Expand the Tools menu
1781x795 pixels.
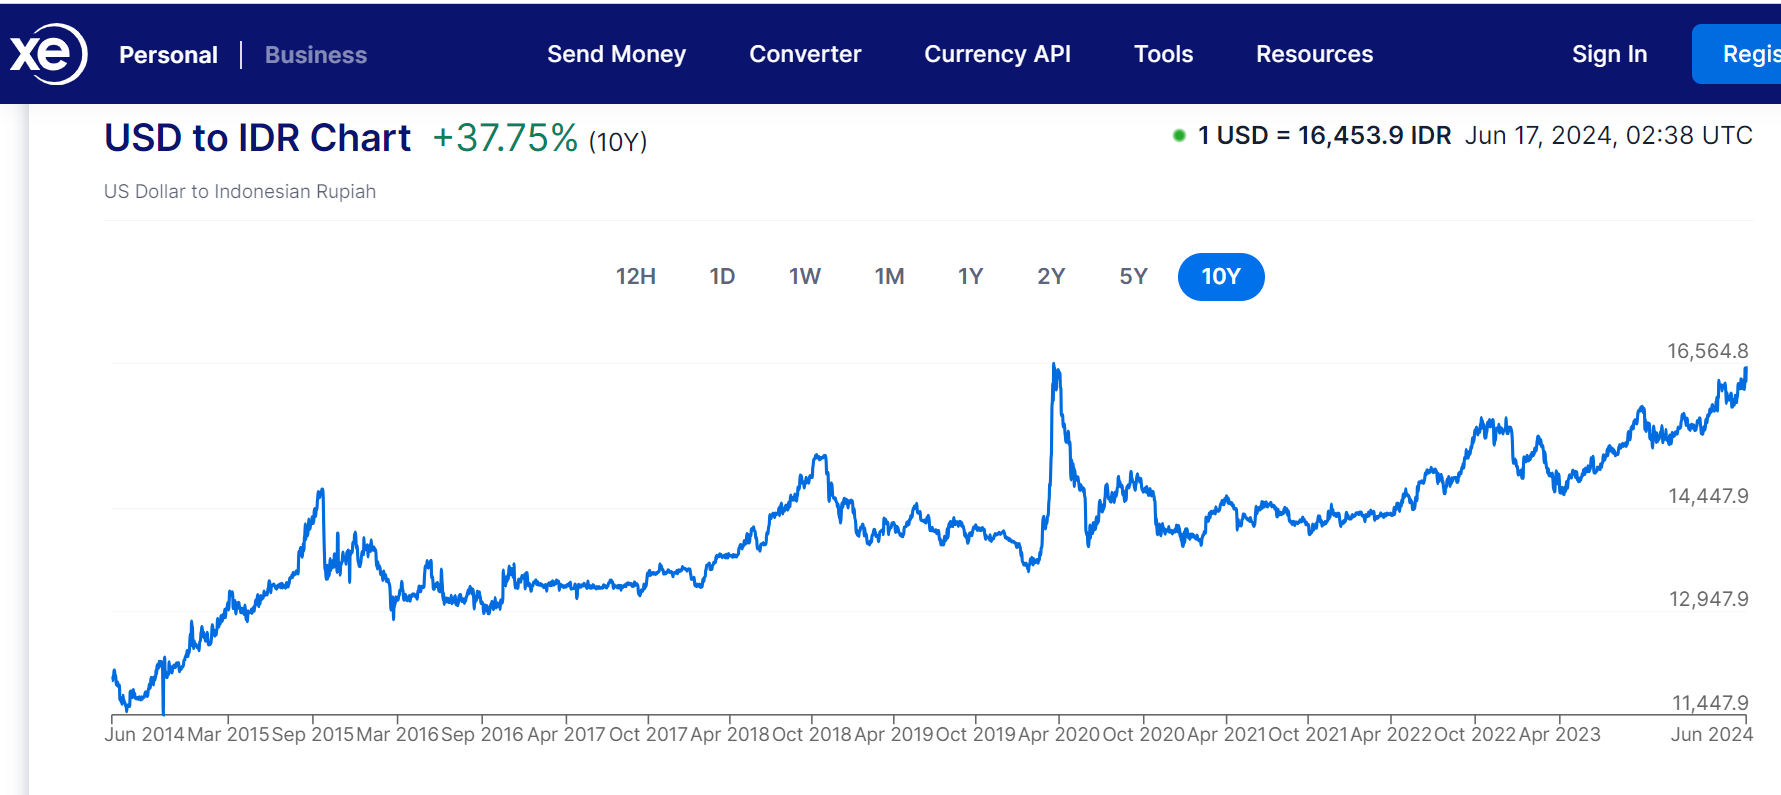(1163, 54)
